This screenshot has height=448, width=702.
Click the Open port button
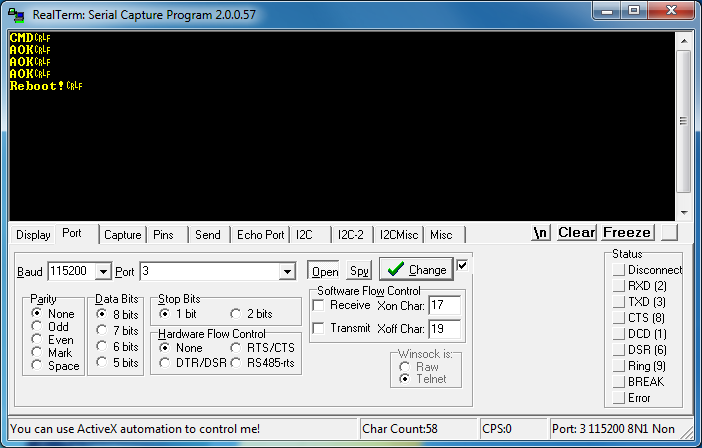click(x=325, y=271)
